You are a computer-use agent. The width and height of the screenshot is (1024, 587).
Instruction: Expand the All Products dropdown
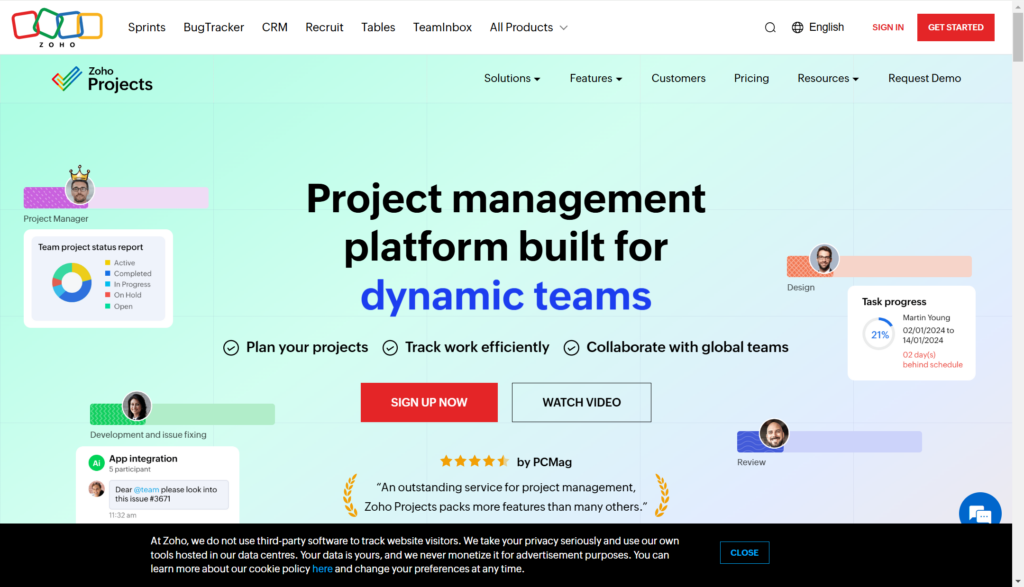tap(528, 27)
